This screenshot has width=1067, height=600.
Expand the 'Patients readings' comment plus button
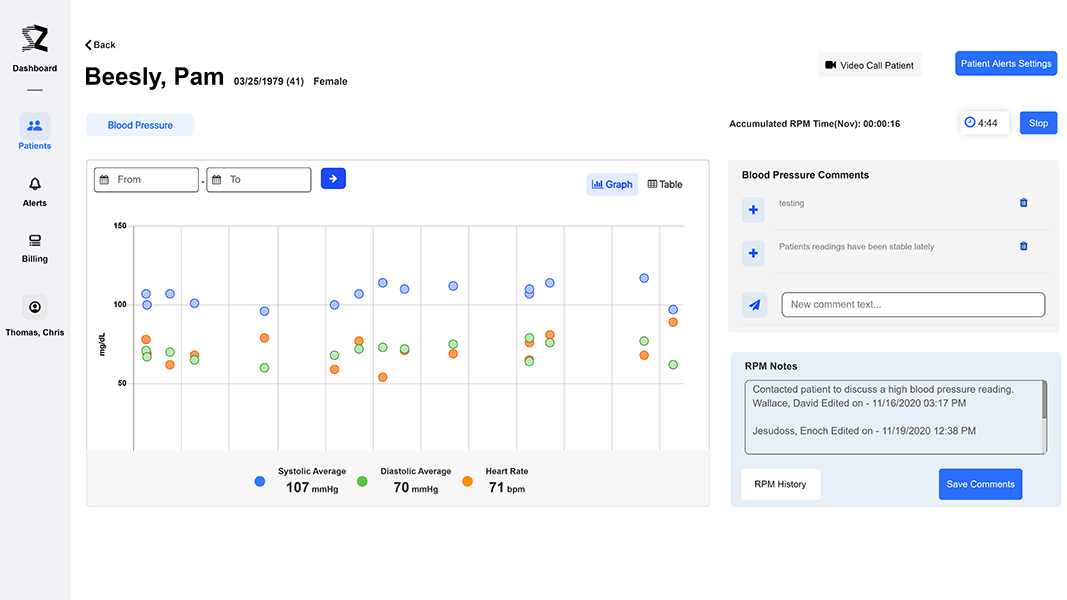tap(754, 253)
